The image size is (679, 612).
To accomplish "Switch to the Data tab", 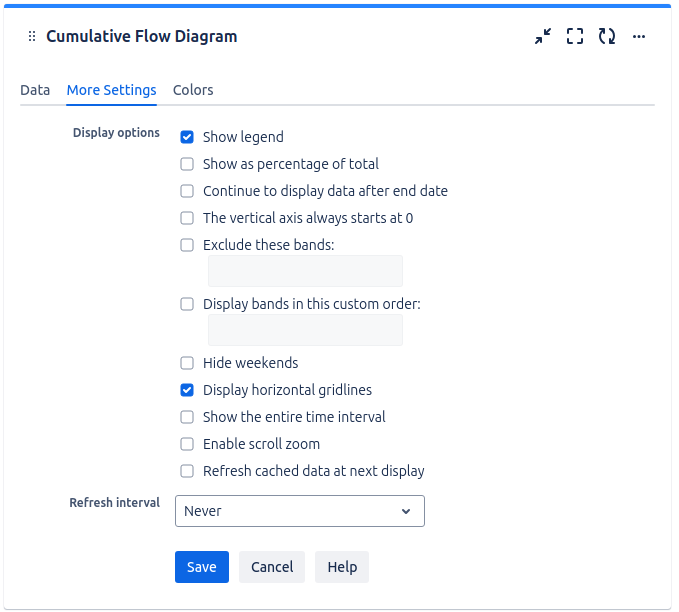I will pyautogui.click(x=35, y=90).
